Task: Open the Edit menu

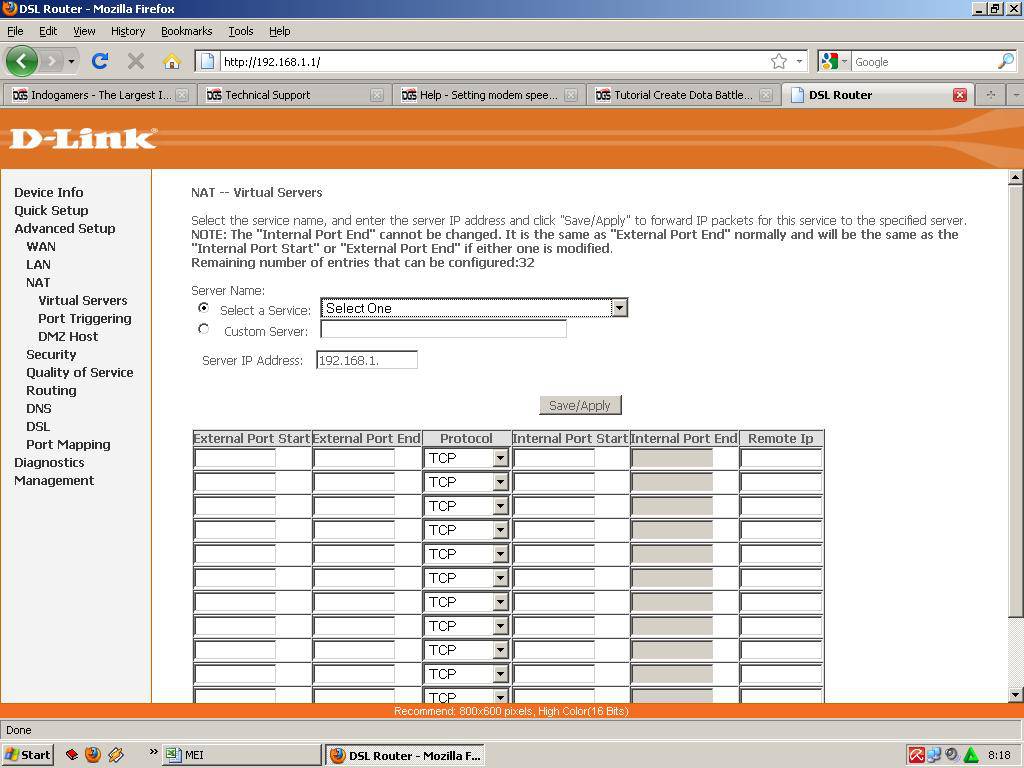Action: [x=48, y=31]
